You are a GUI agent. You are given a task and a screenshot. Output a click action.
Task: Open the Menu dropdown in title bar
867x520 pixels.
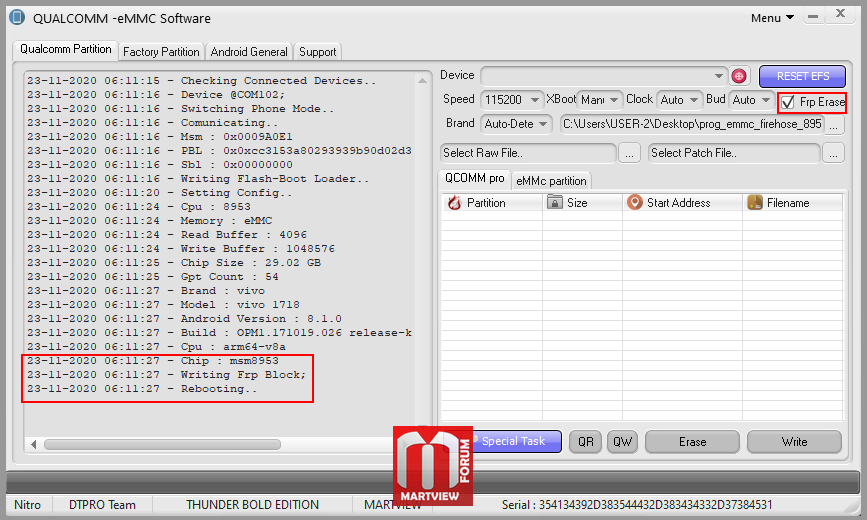[772, 18]
